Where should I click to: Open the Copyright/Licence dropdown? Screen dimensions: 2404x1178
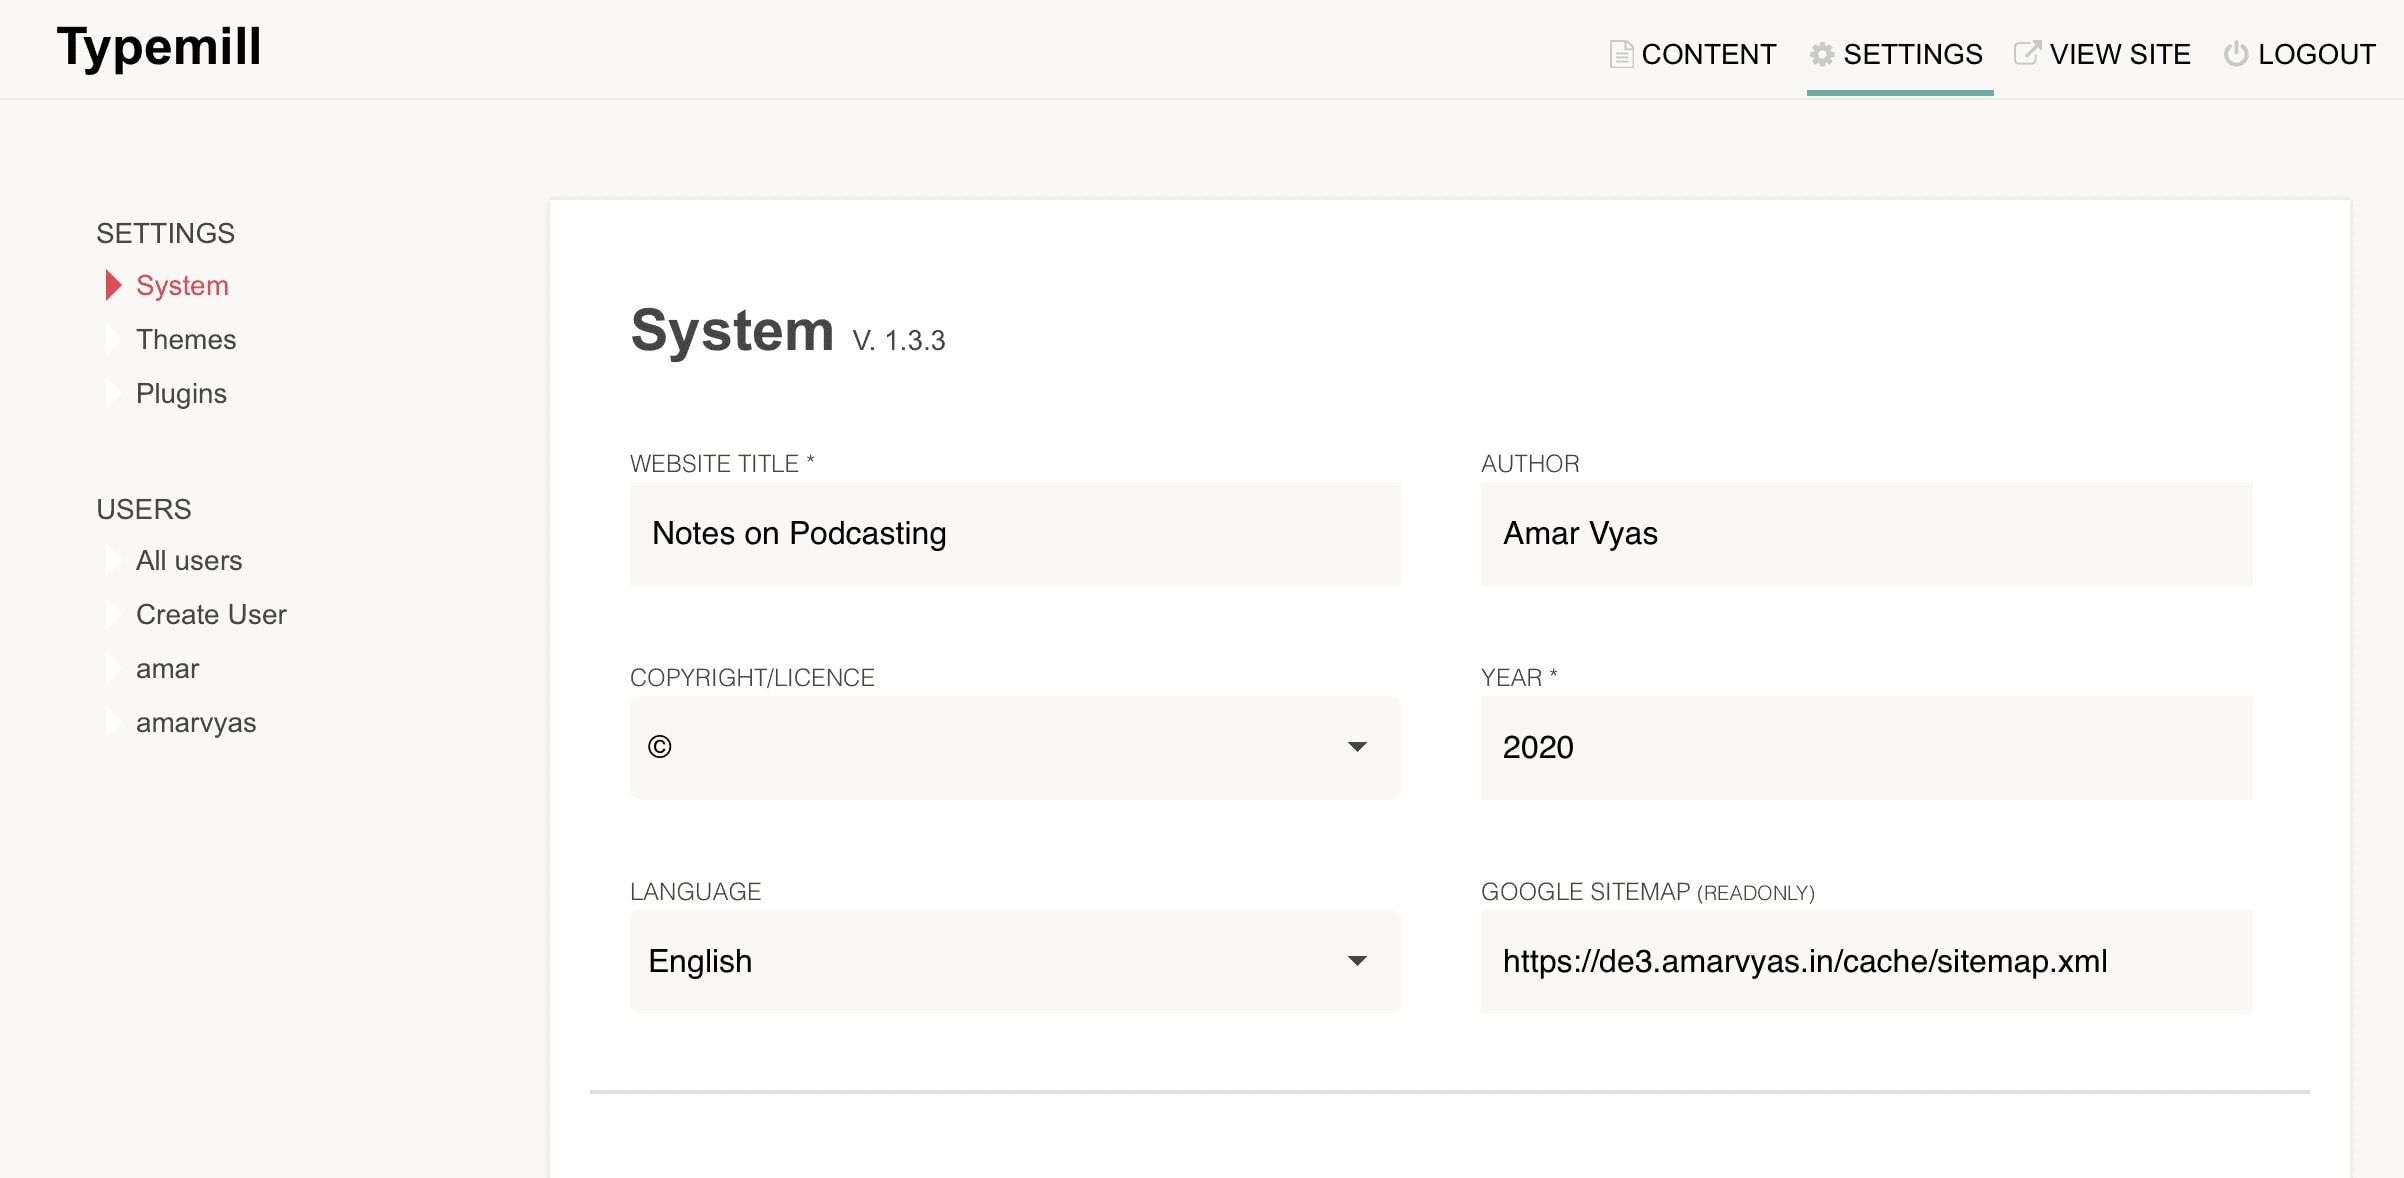1015,748
